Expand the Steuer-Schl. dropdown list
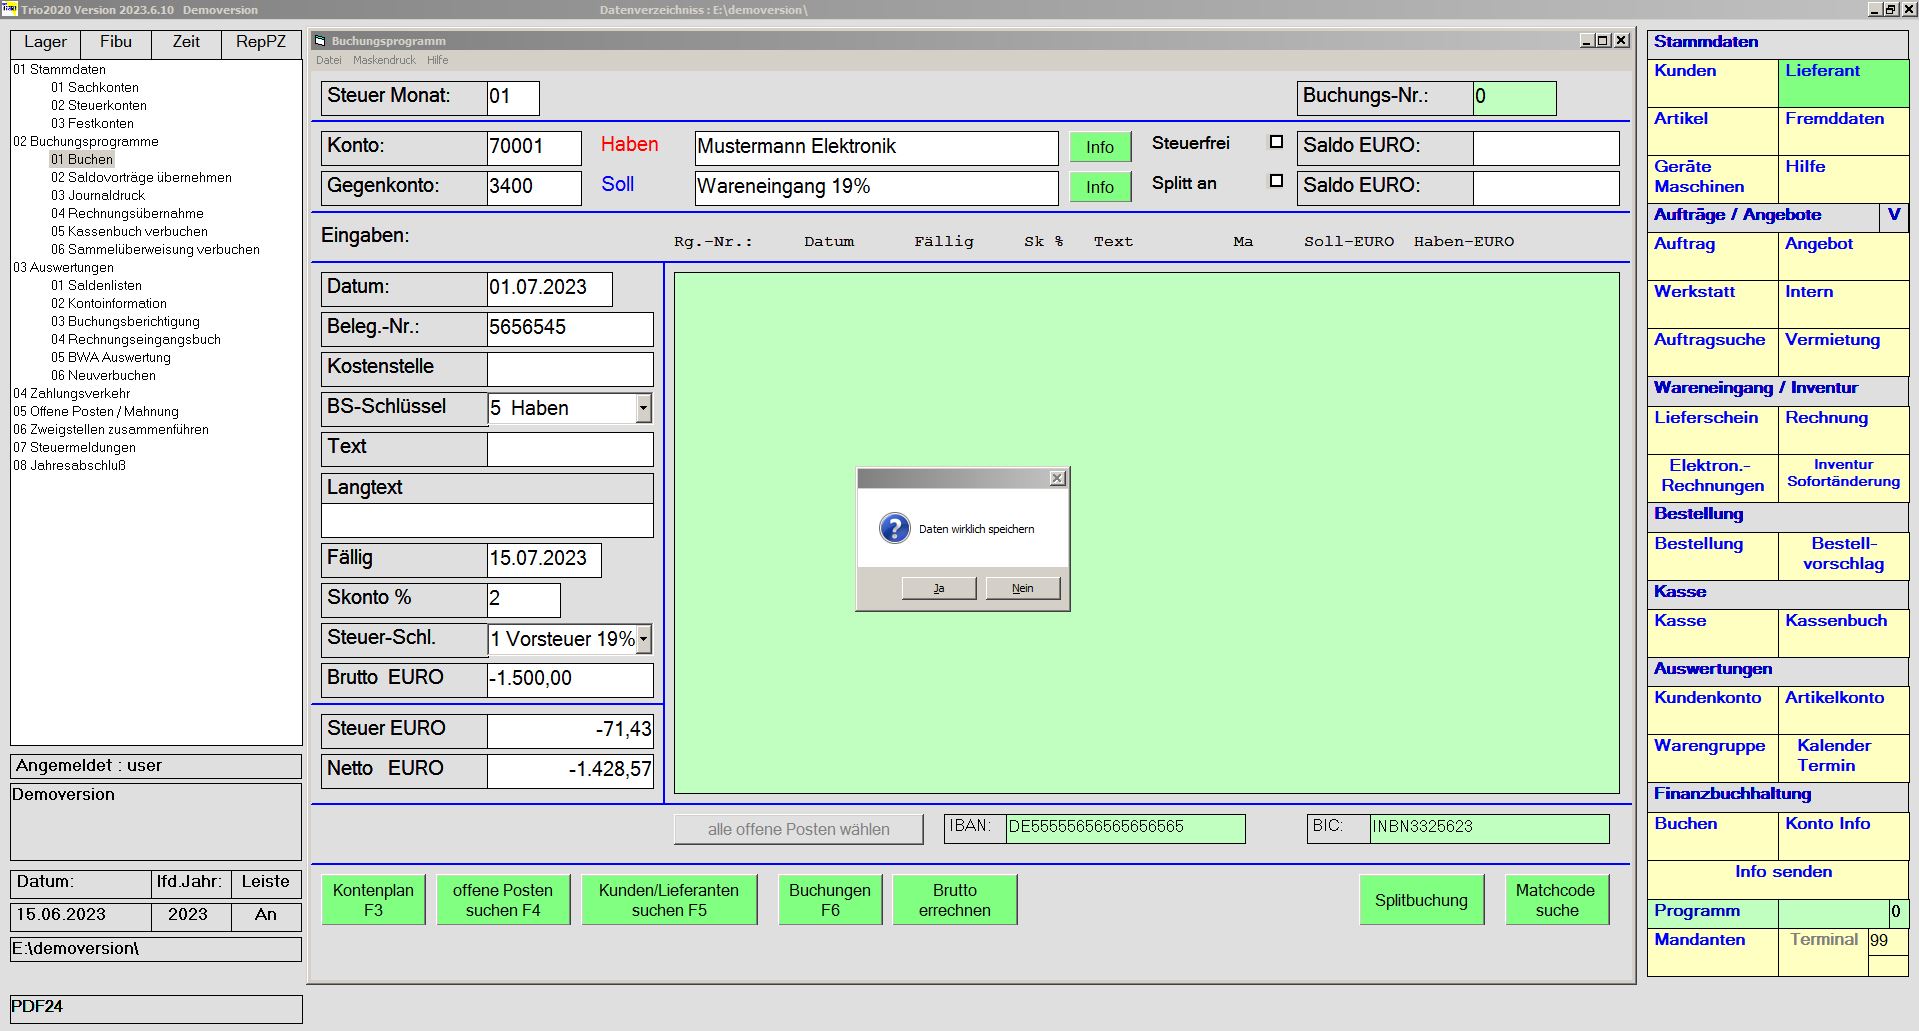 point(643,639)
